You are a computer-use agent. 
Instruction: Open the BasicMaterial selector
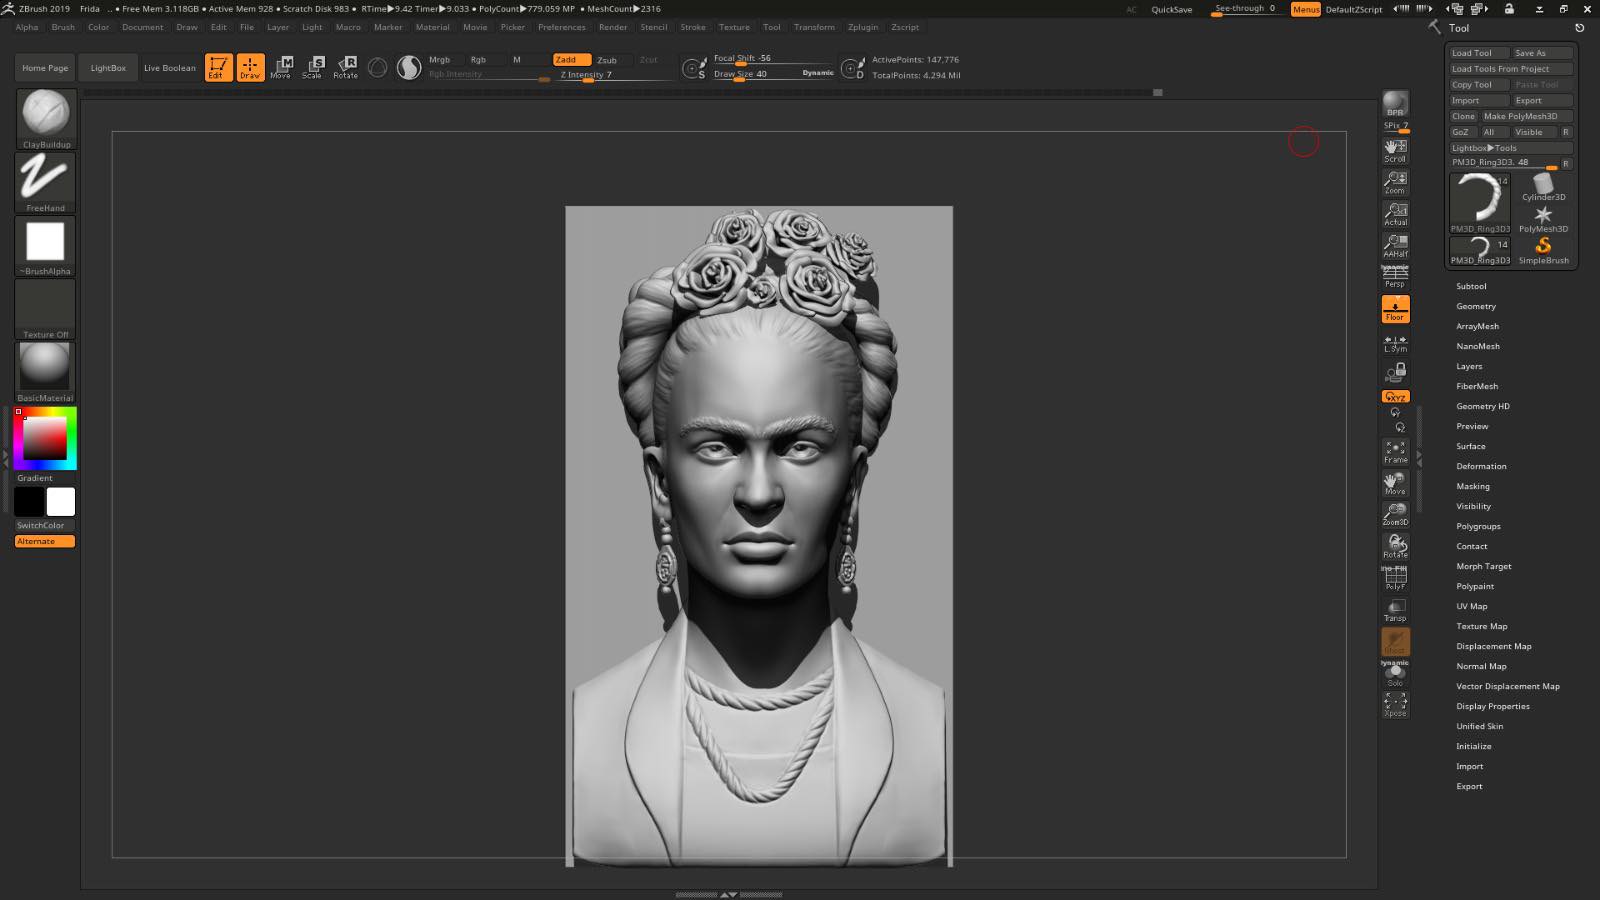pos(45,372)
